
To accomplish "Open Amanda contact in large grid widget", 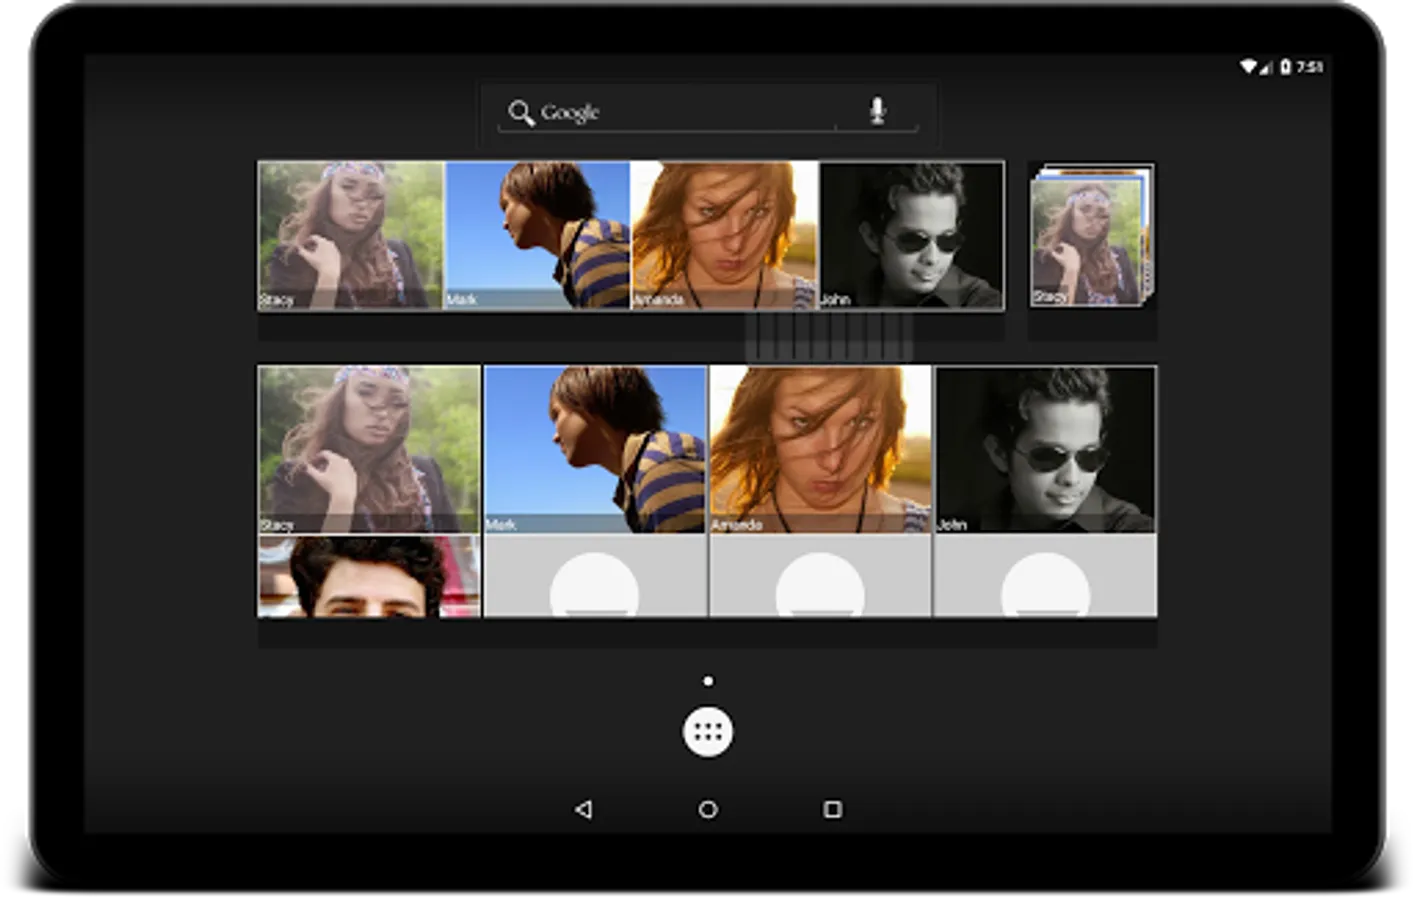I will [820, 449].
